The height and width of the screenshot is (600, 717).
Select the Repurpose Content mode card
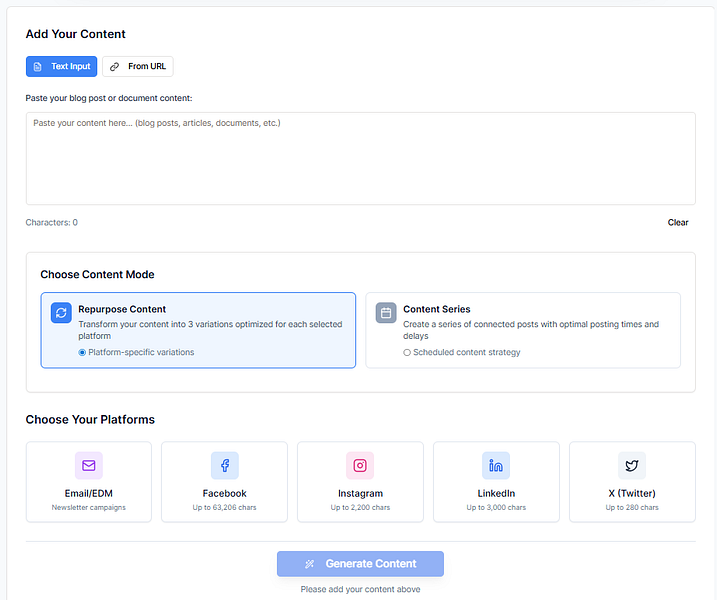point(198,330)
